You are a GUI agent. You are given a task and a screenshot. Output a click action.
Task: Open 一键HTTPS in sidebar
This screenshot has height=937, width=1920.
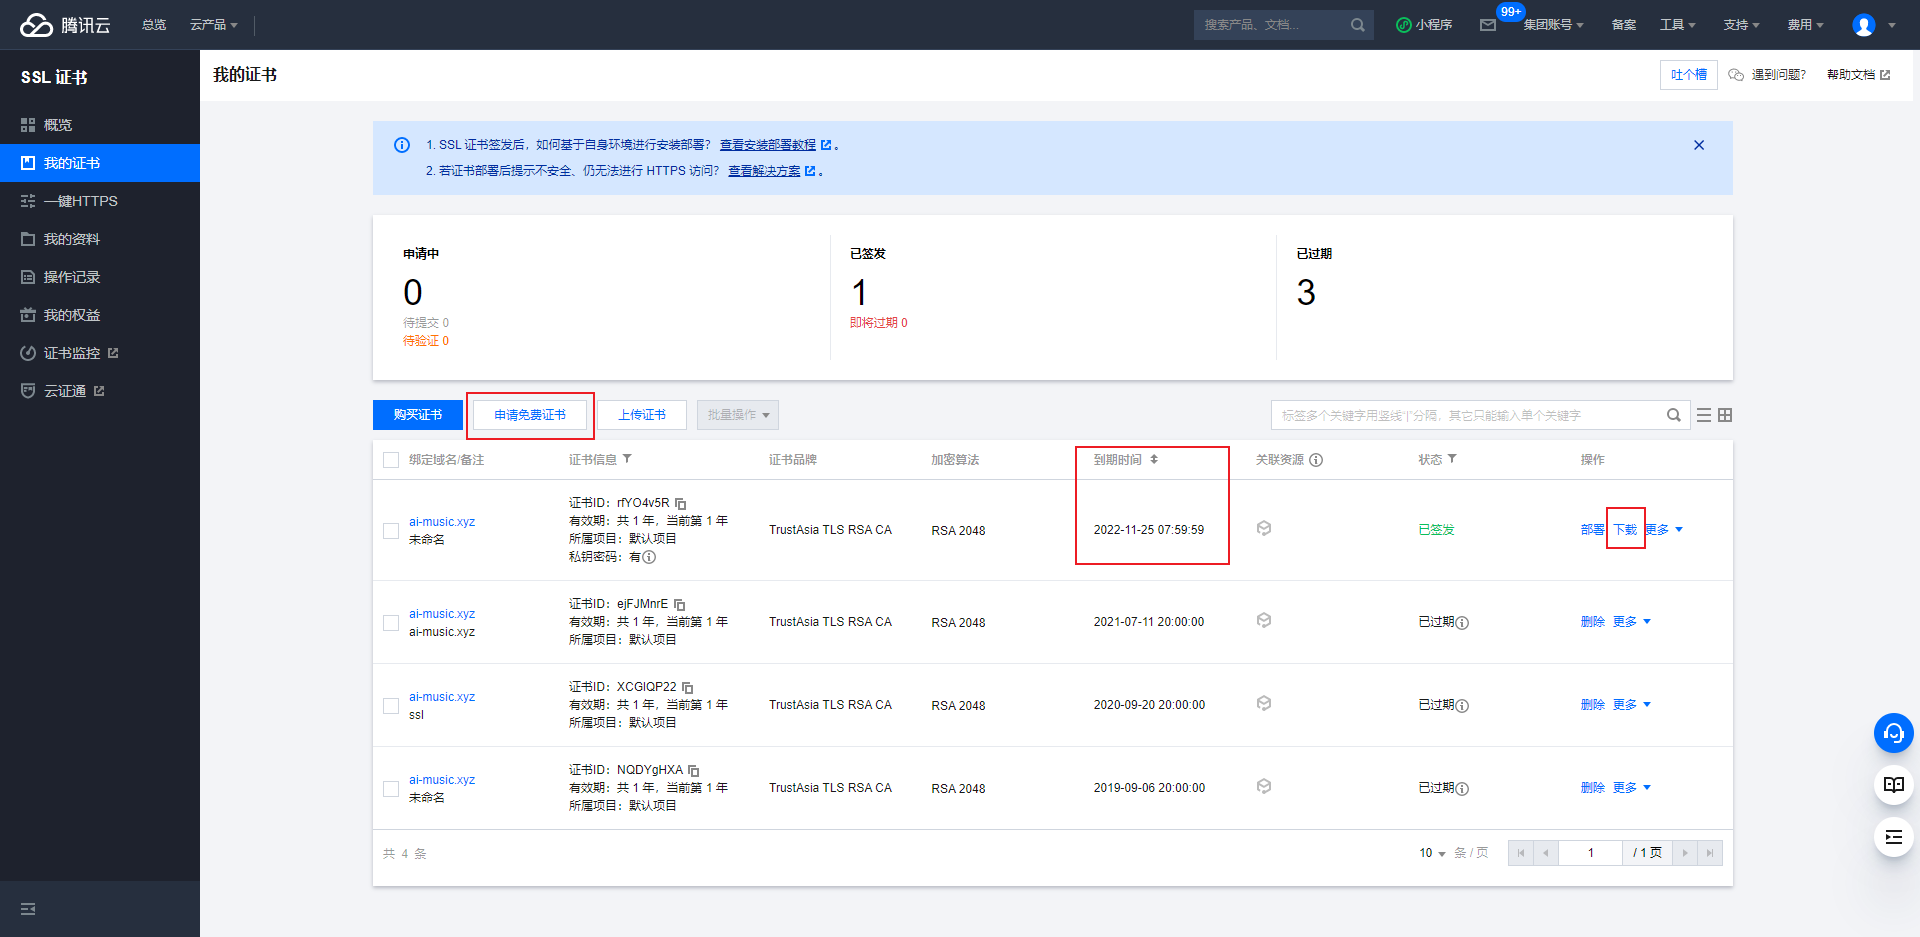click(x=100, y=201)
